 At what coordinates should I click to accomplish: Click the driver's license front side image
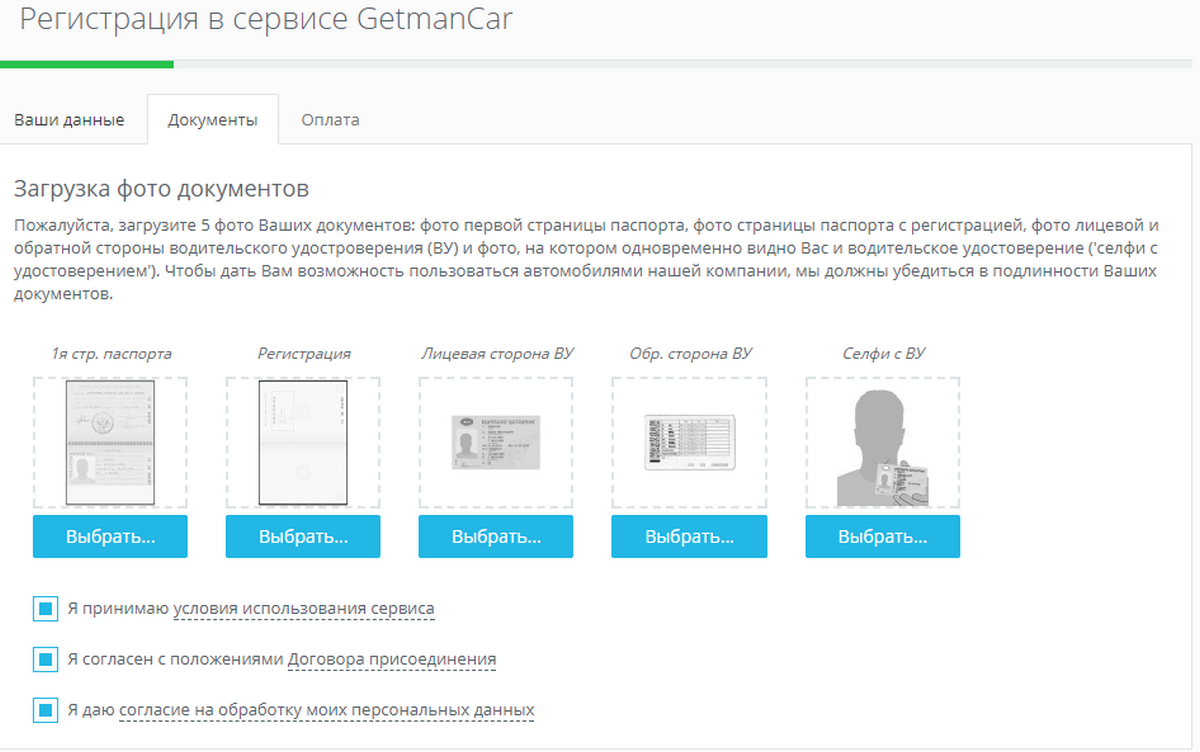point(495,442)
